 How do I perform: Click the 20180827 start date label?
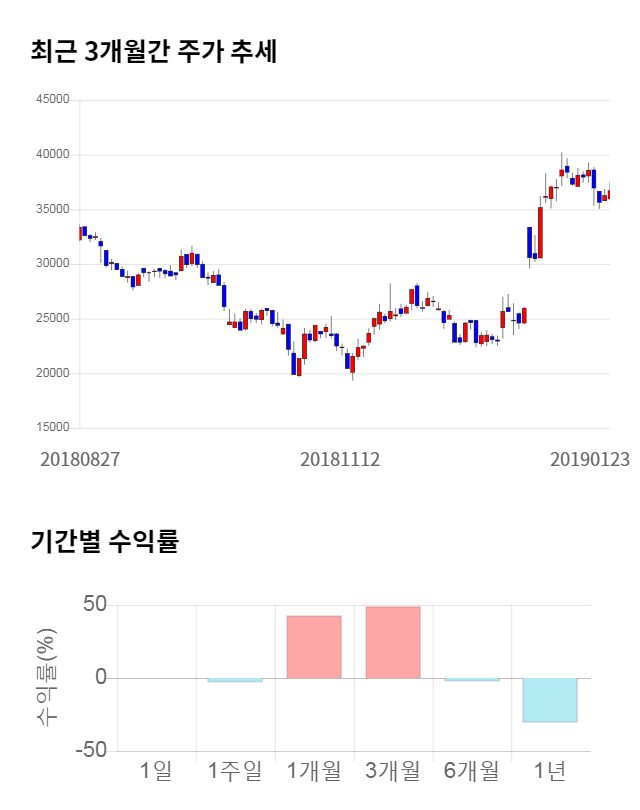coord(80,459)
